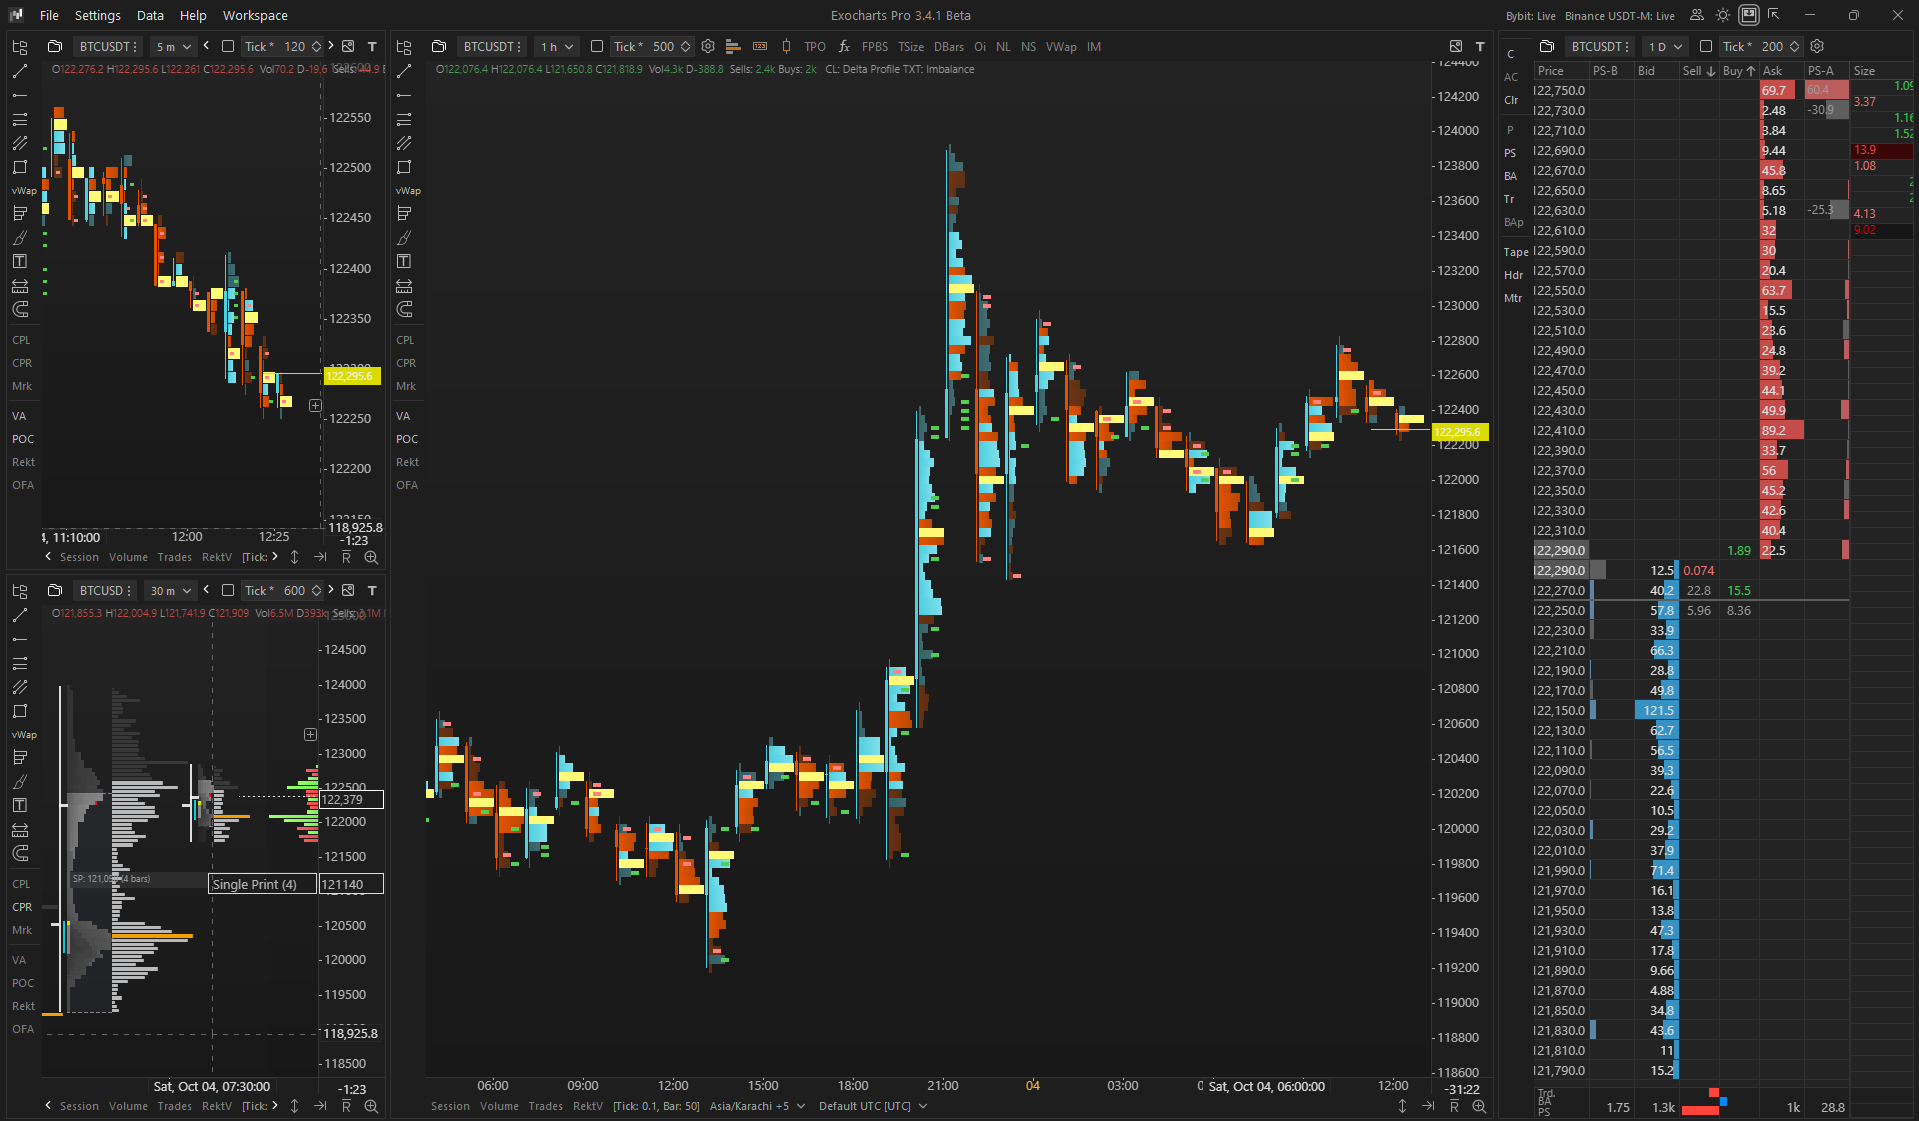This screenshot has height=1121, width=1919.
Task: Enable the checkbox next to Tick 200 in DOM
Action: [x=1706, y=46]
